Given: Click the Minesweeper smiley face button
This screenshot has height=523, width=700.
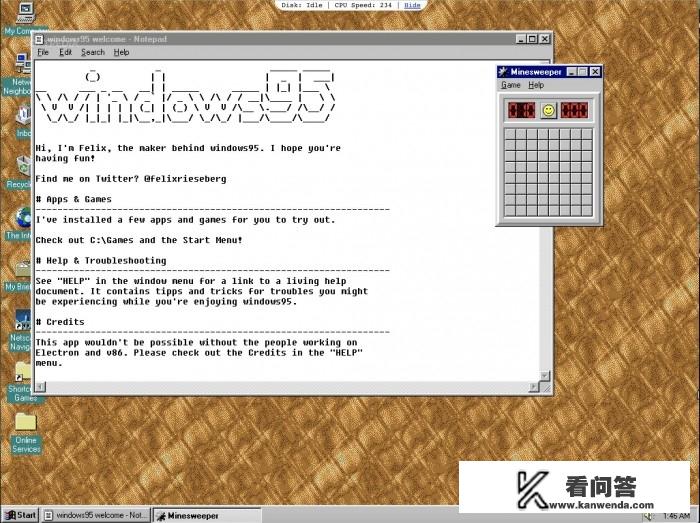Looking at the screenshot, I should tap(548, 110).
